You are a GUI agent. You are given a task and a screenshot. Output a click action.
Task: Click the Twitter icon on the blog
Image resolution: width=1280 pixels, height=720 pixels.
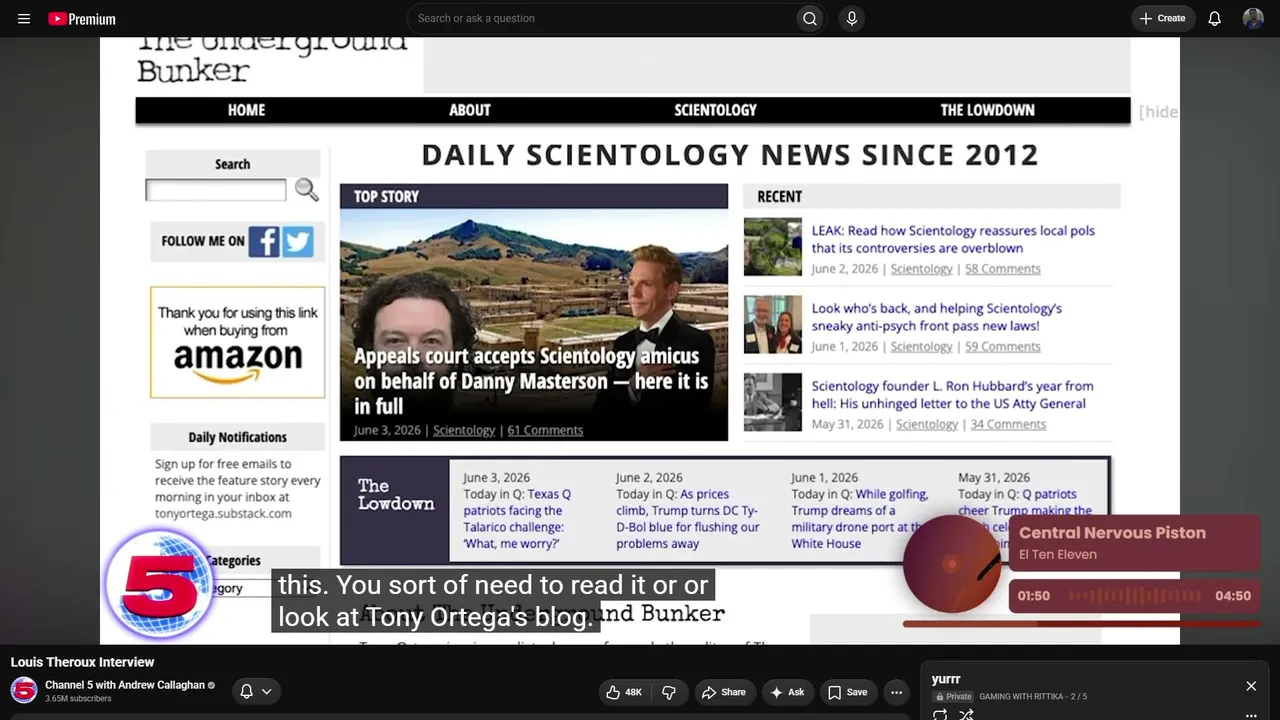coord(298,241)
